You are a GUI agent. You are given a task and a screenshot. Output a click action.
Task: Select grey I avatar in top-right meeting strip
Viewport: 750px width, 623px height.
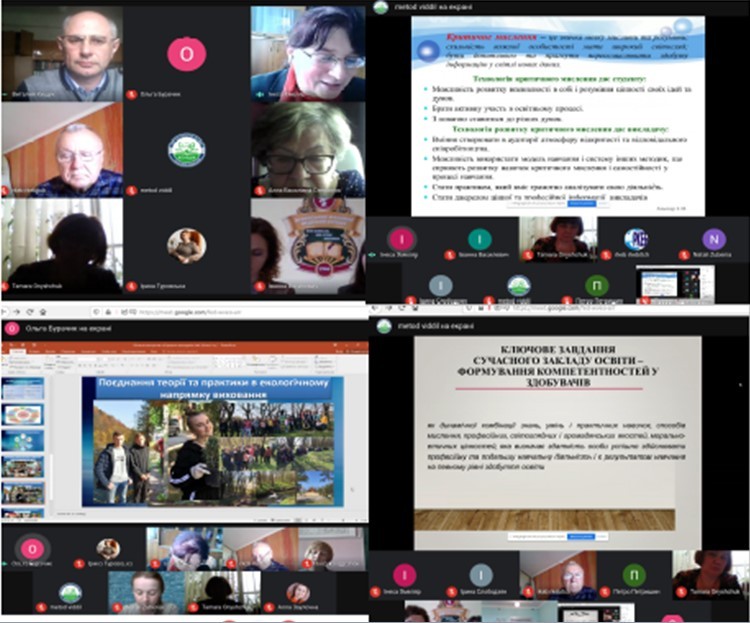click(x=441, y=286)
